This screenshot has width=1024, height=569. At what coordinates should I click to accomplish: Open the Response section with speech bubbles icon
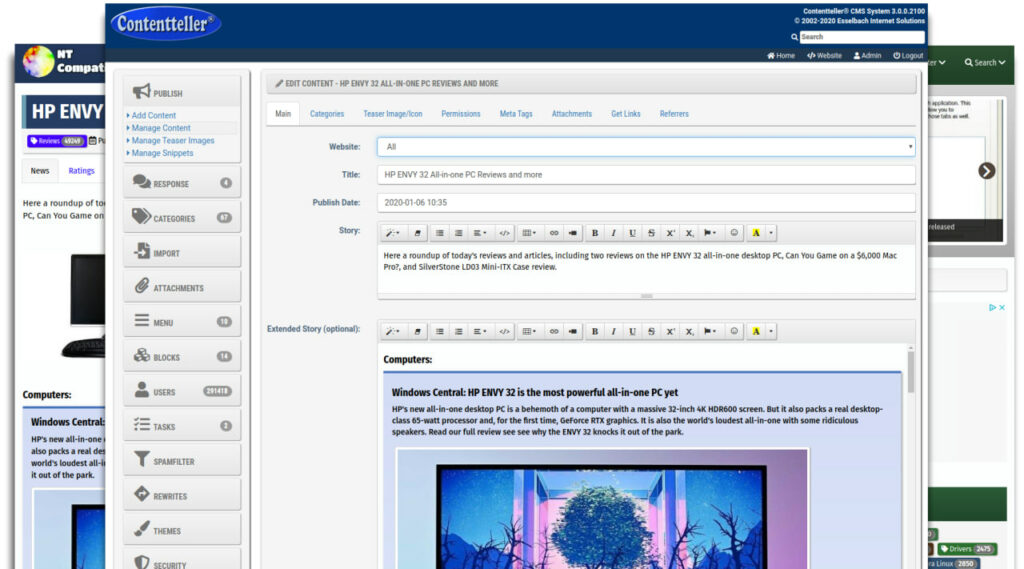[182, 183]
